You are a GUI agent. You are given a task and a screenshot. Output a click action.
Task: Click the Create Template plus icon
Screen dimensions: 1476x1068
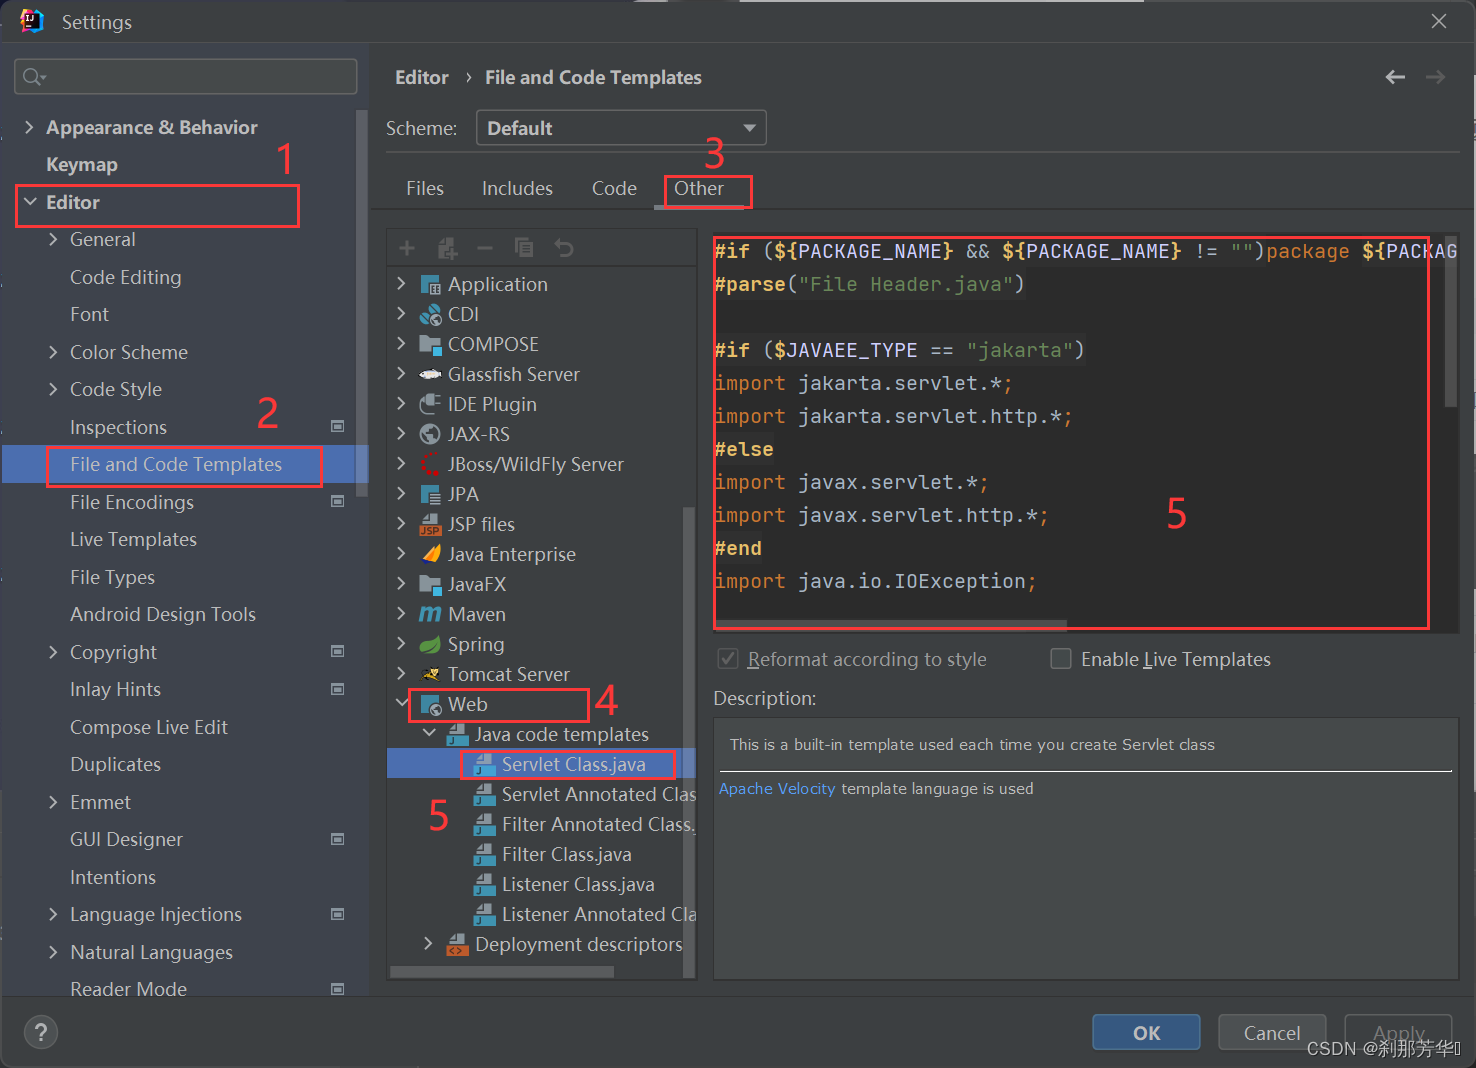406,248
